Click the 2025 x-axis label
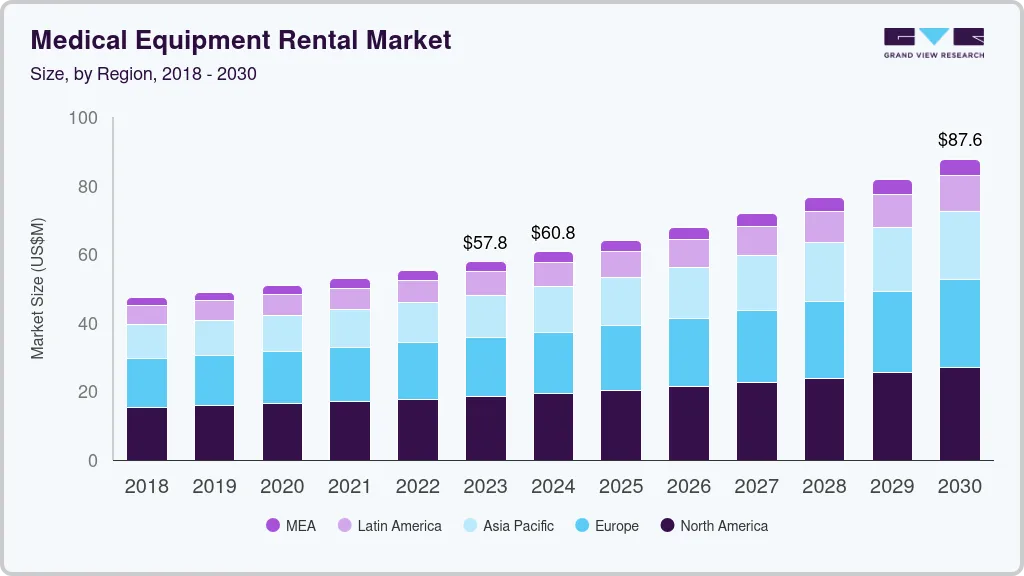1024x576 pixels. [621, 487]
